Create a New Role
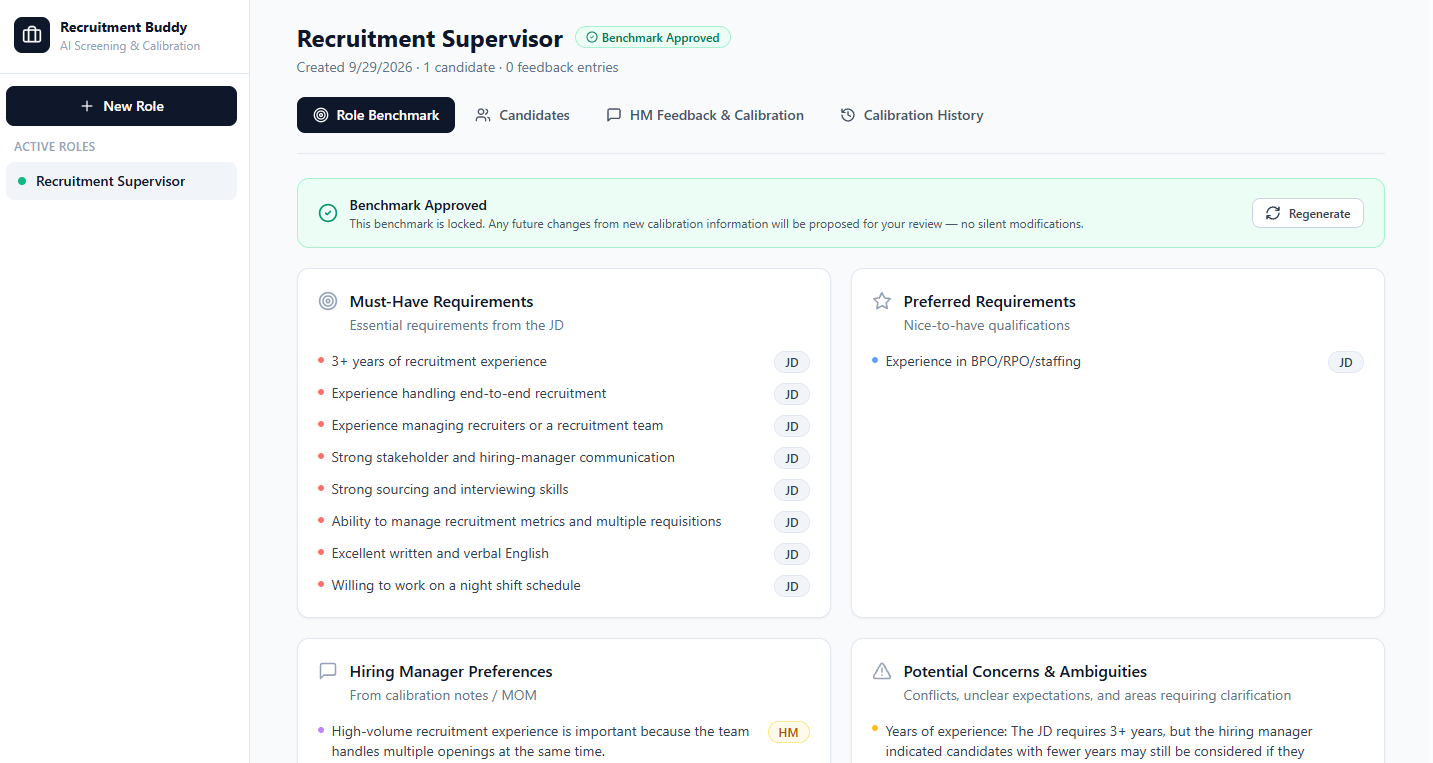The image size is (1433, 763). (x=121, y=106)
